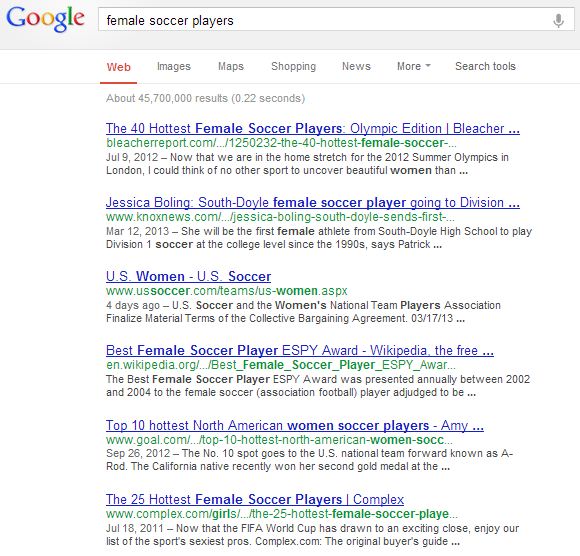Select the News tab
Screen dimensions: 580x556
pos(356,66)
